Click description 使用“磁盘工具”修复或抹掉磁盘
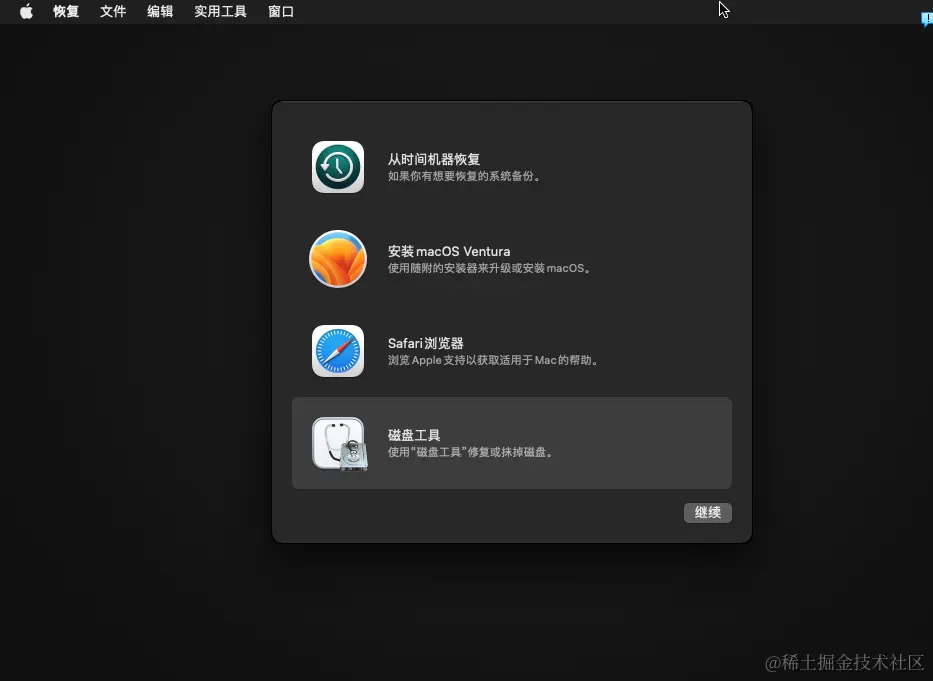This screenshot has width=933, height=681. click(471, 452)
